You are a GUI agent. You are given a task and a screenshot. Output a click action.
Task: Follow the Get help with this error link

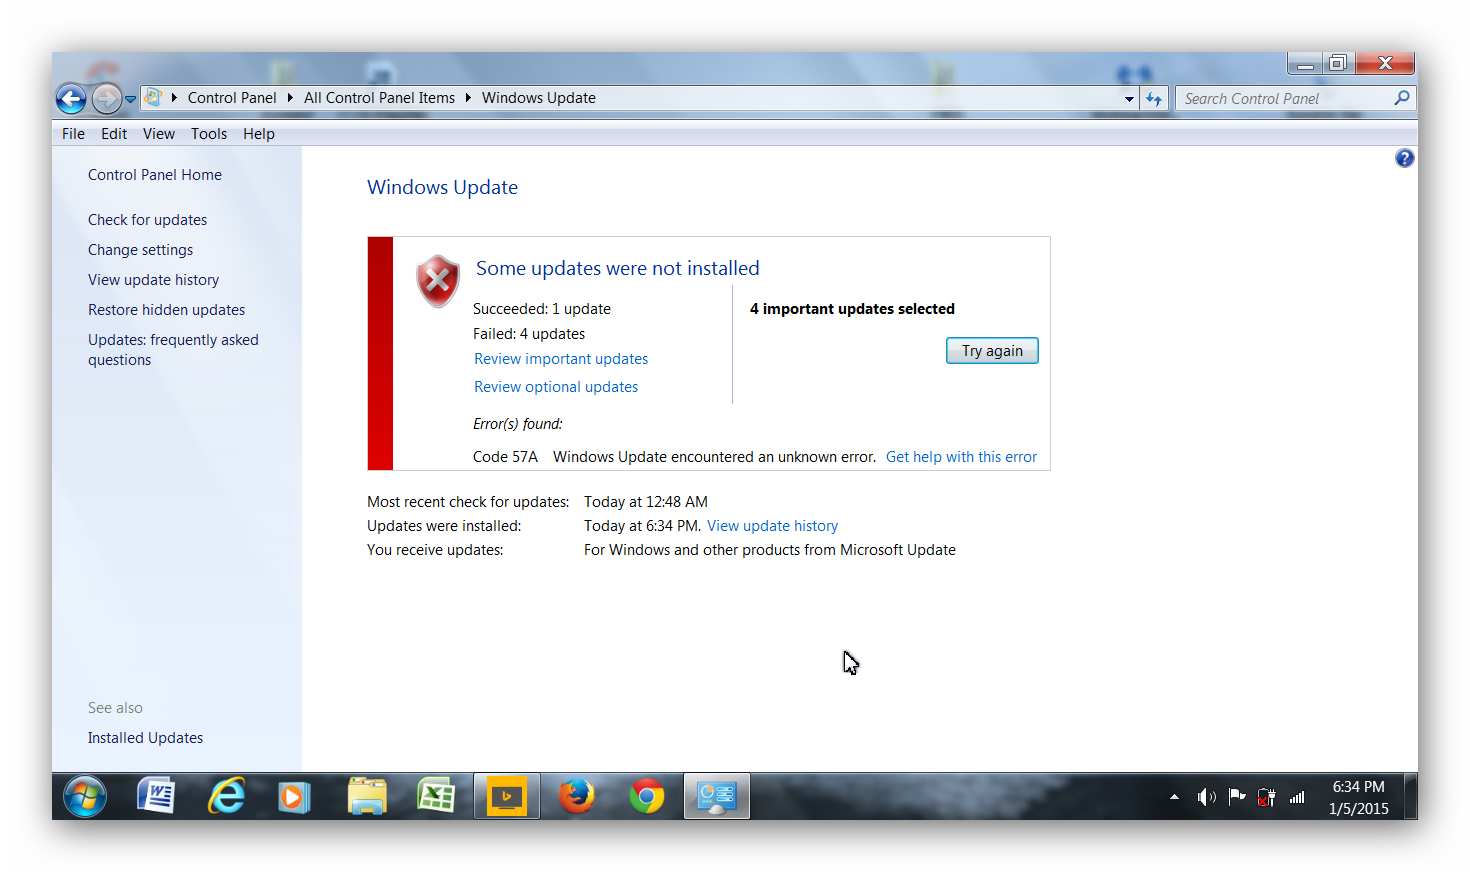[961, 457]
